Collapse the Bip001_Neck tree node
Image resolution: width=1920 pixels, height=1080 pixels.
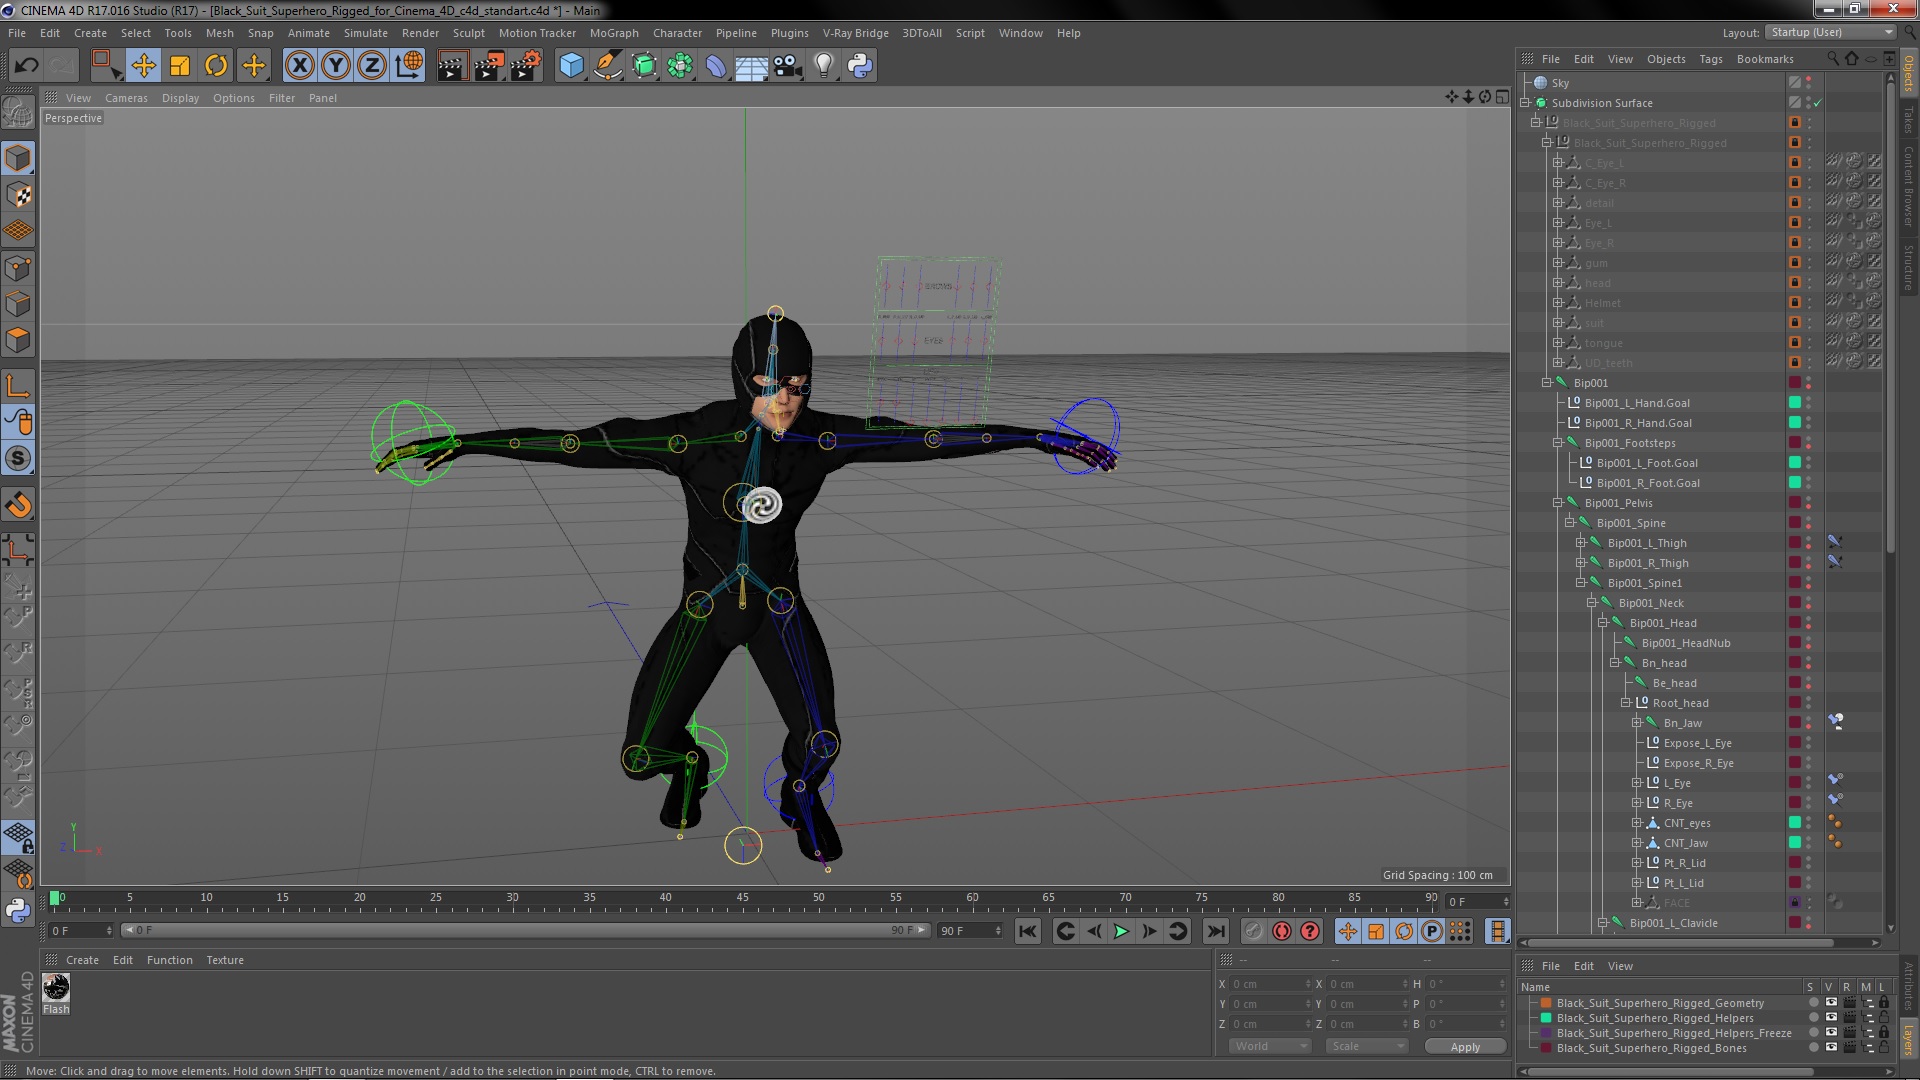tap(1591, 603)
